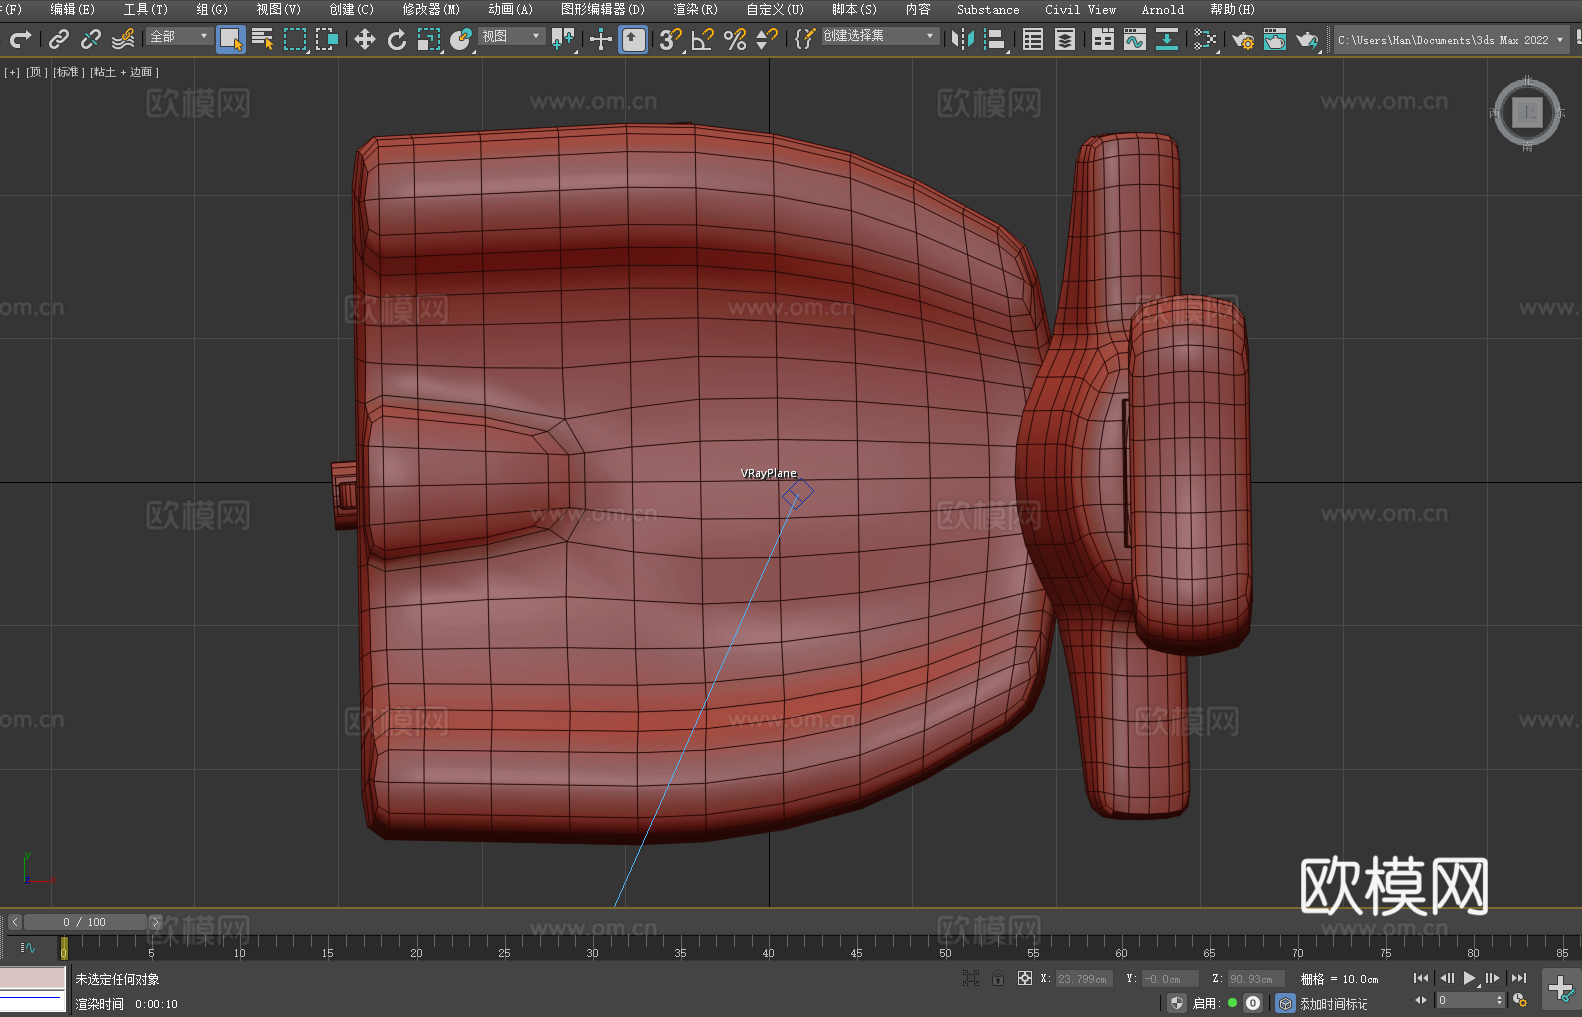Open the Arnold menu
The width and height of the screenshot is (1582, 1017).
[1162, 9]
